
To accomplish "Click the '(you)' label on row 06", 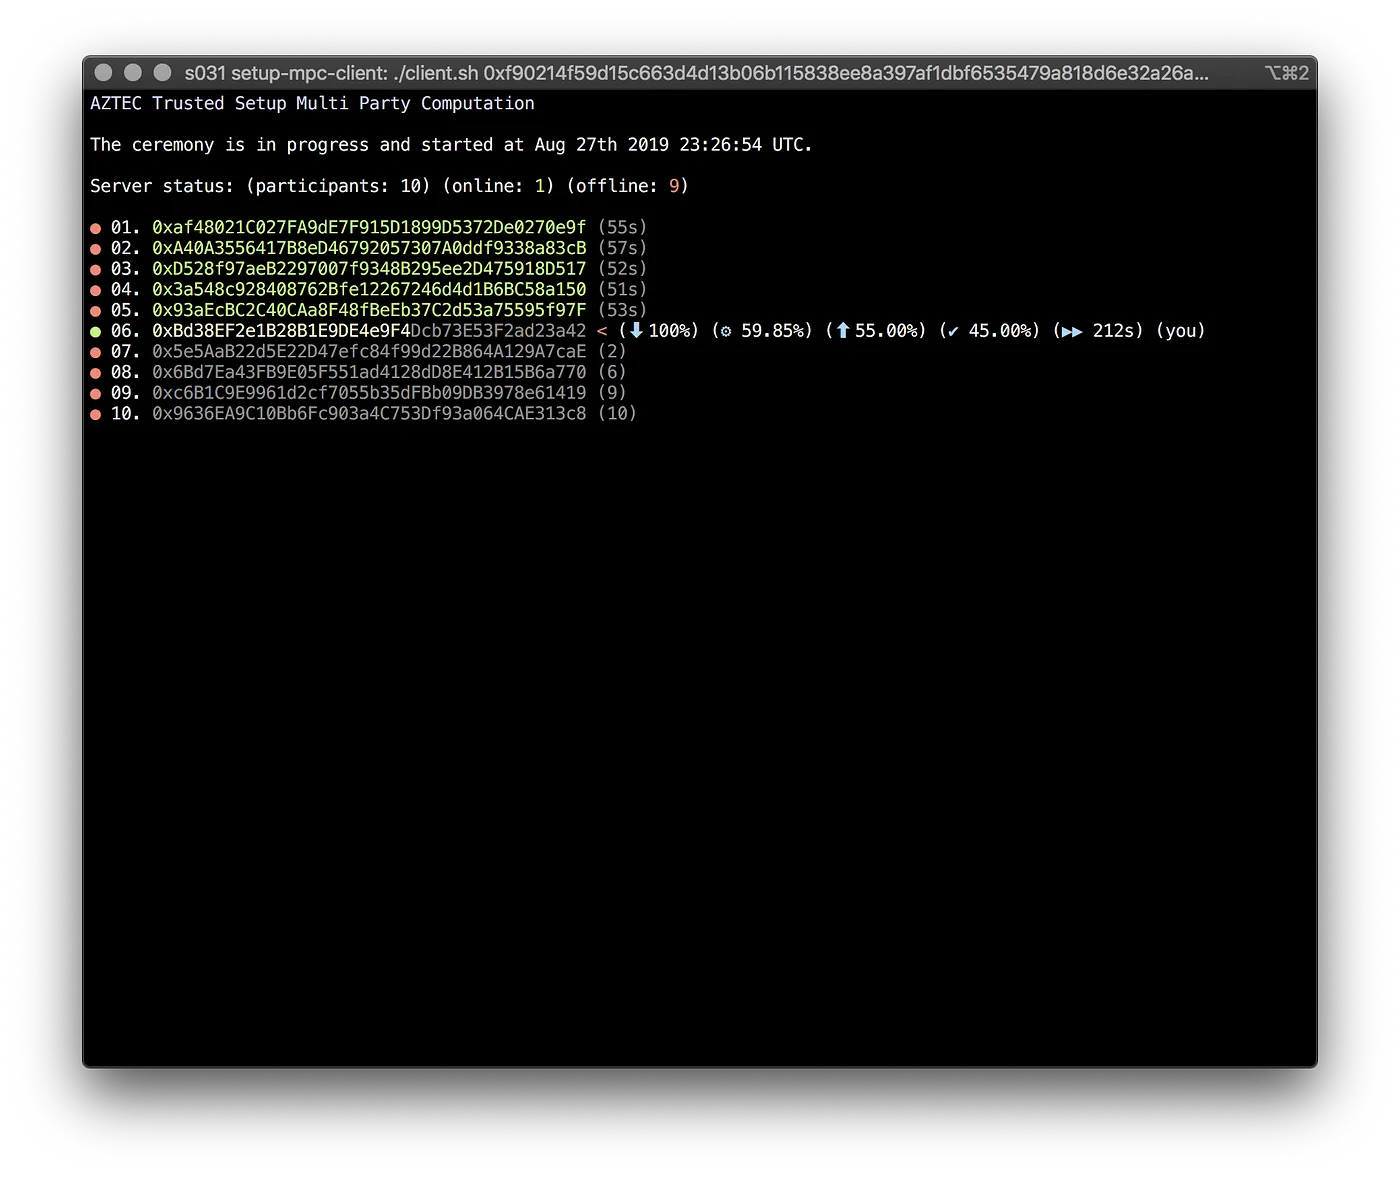I will [x=1180, y=330].
